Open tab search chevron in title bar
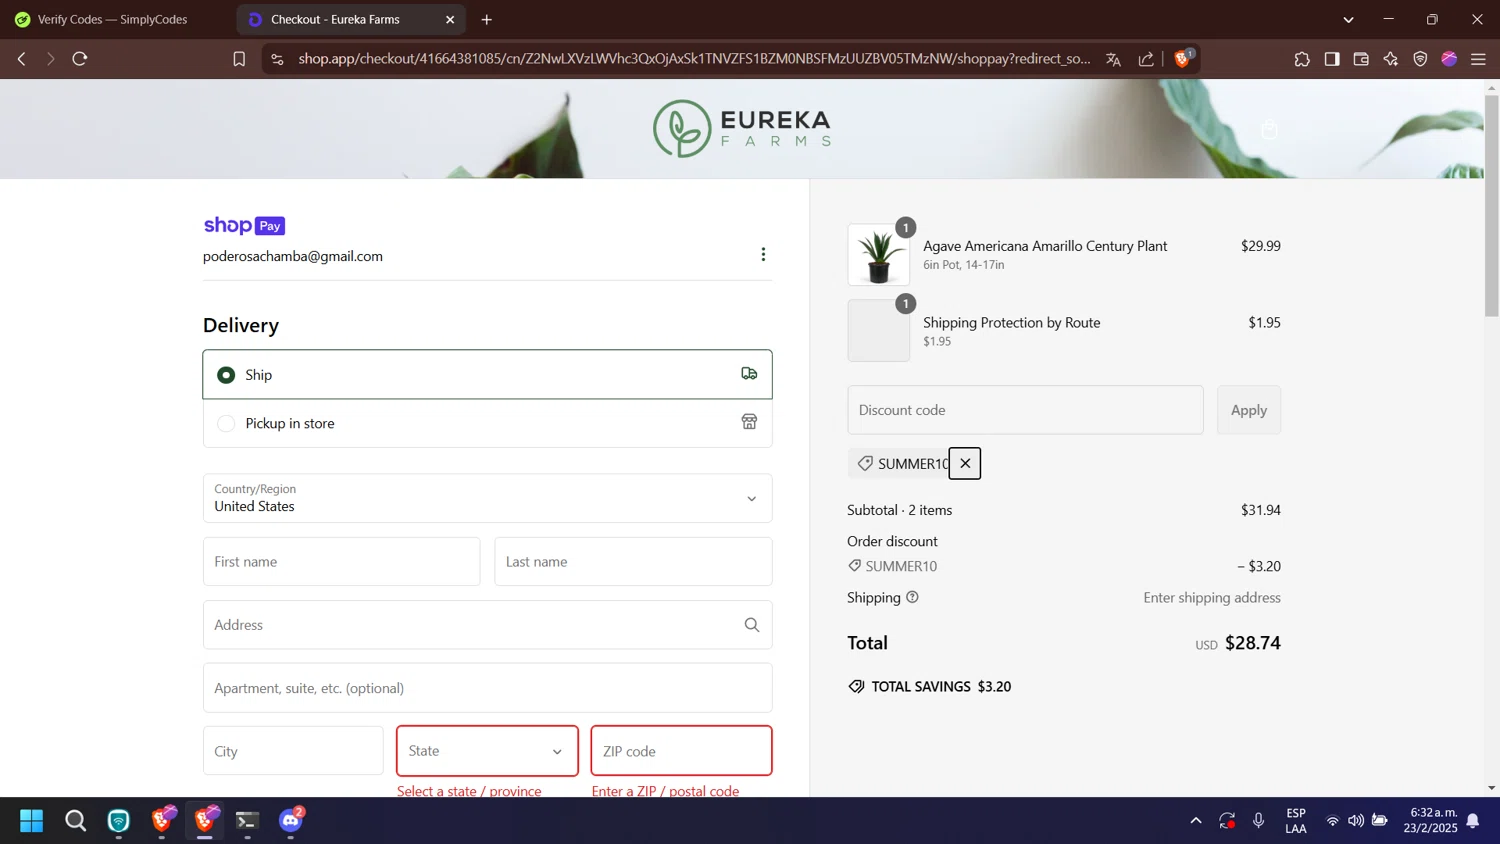Screen dimensions: 1500x844 [1348, 19]
